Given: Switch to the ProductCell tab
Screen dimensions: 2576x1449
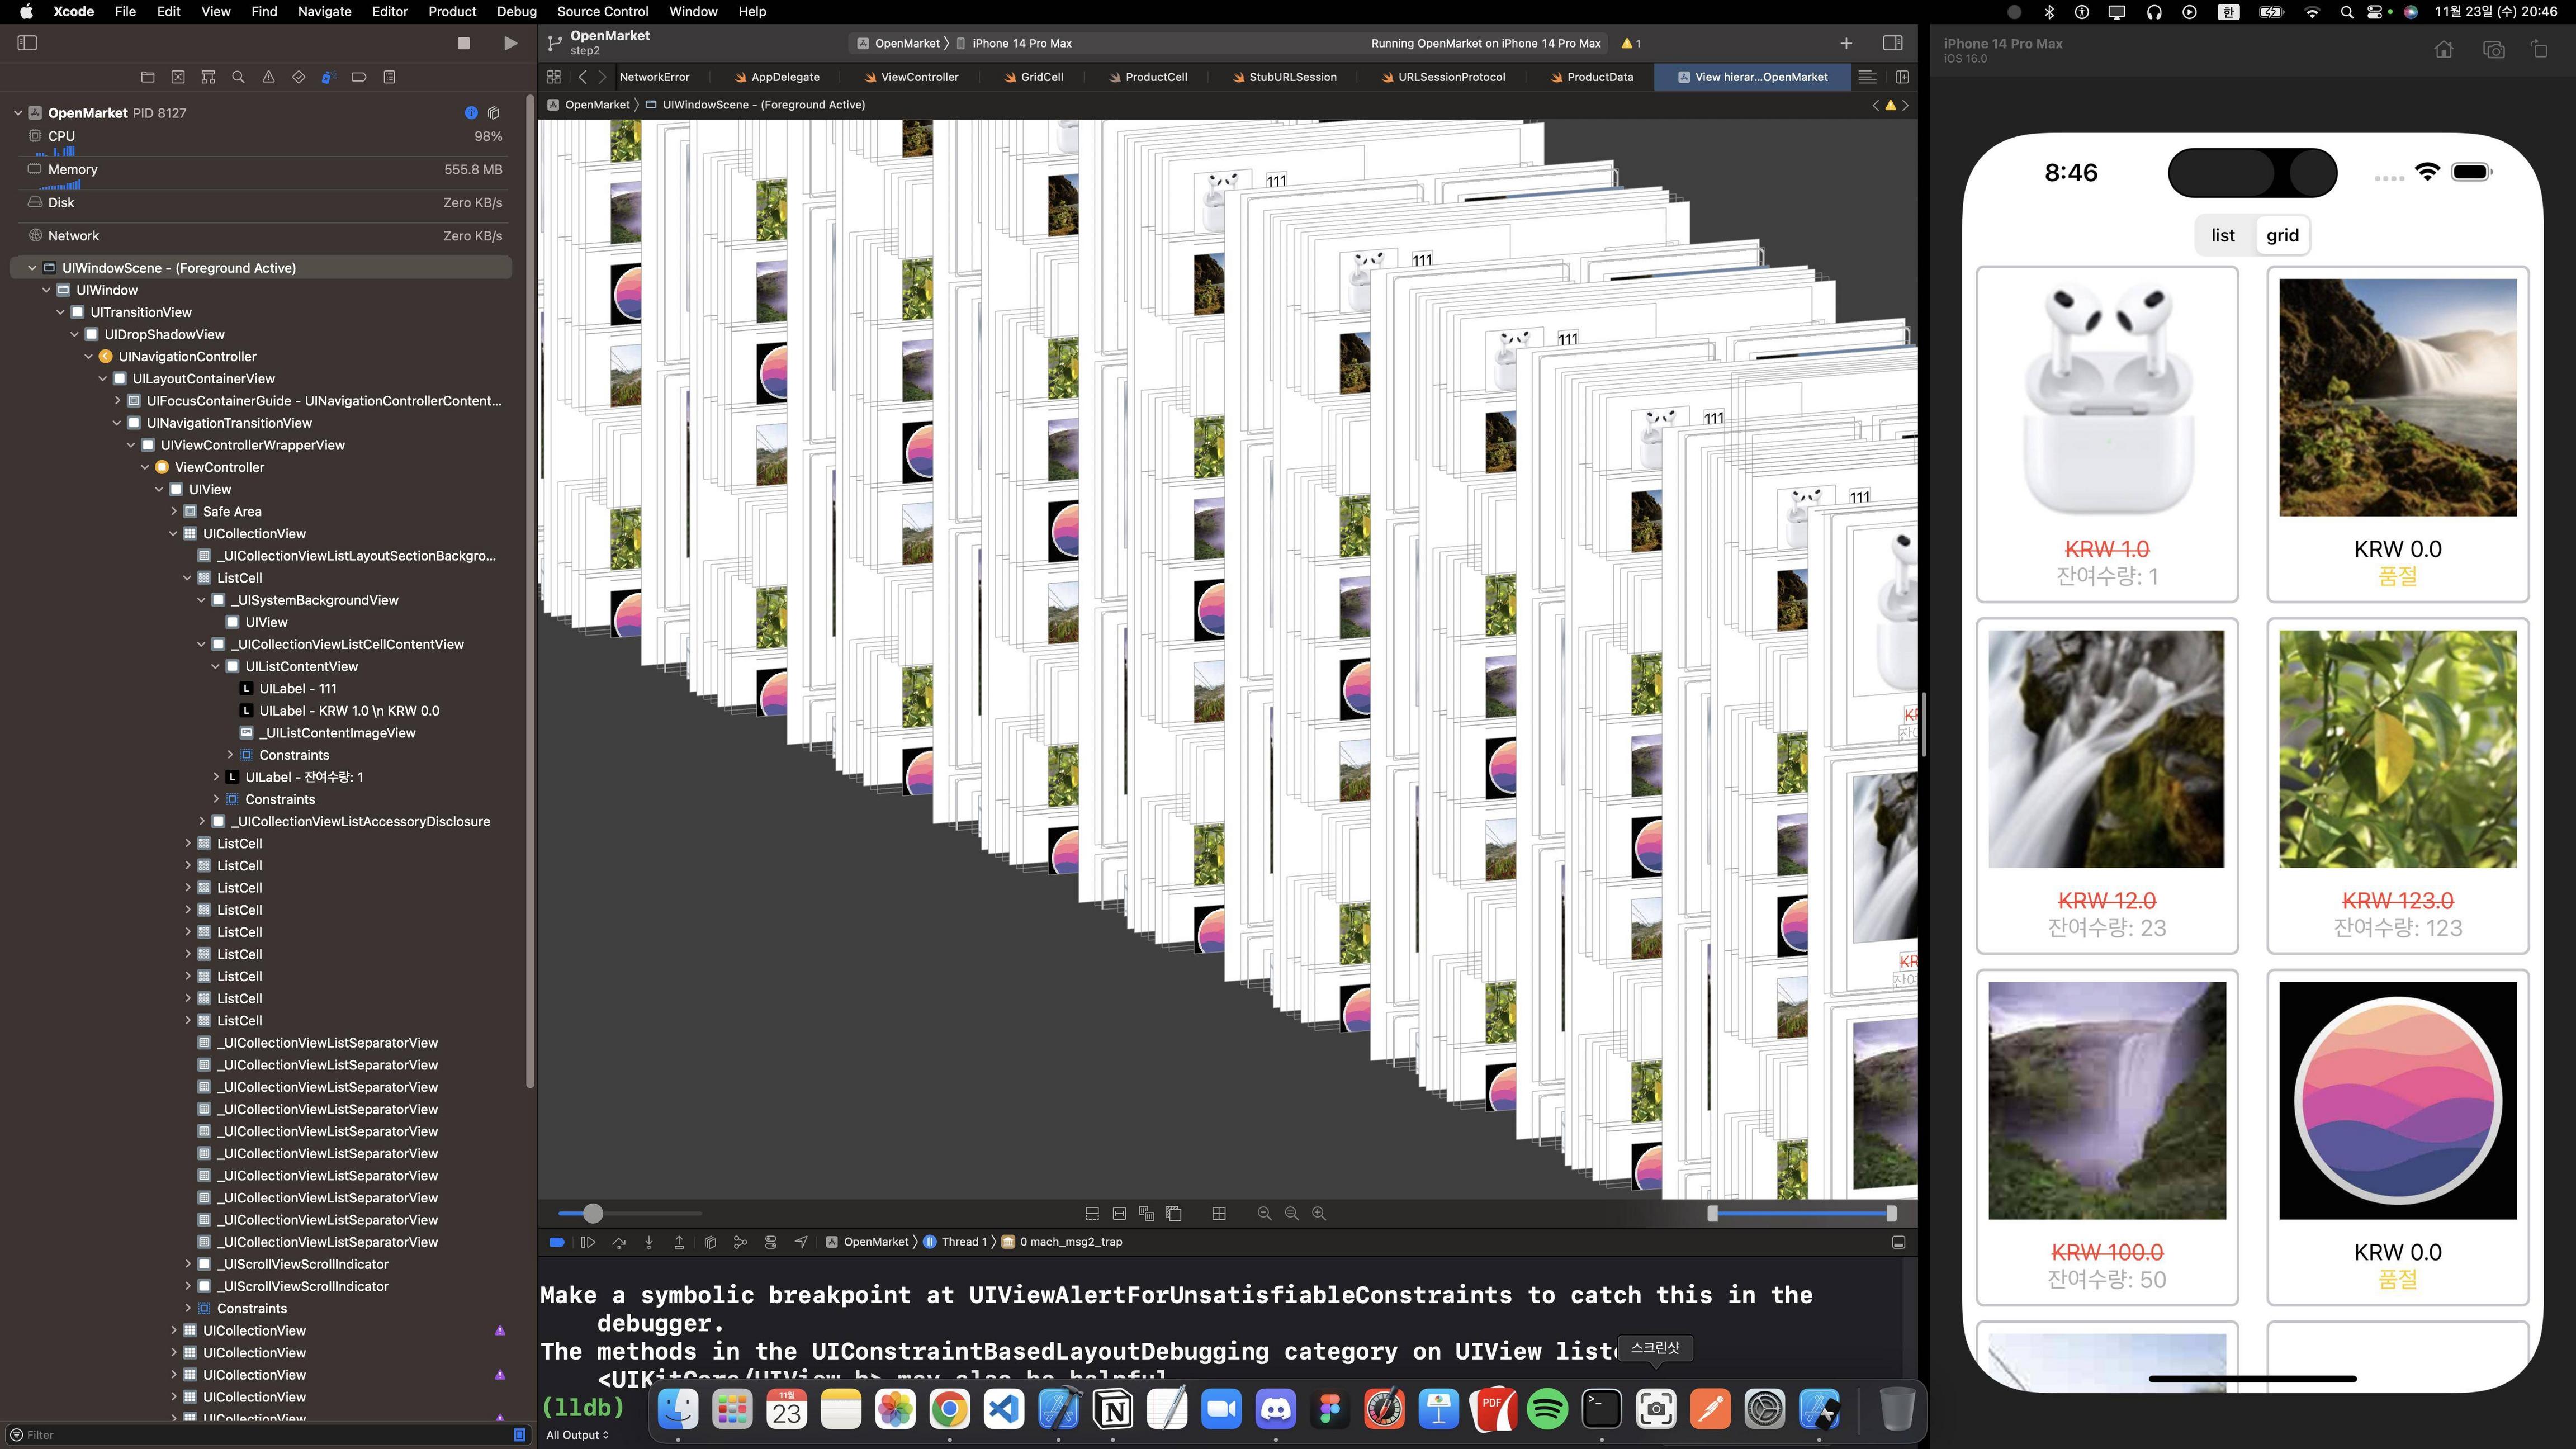Looking at the screenshot, I should [1155, 77].
